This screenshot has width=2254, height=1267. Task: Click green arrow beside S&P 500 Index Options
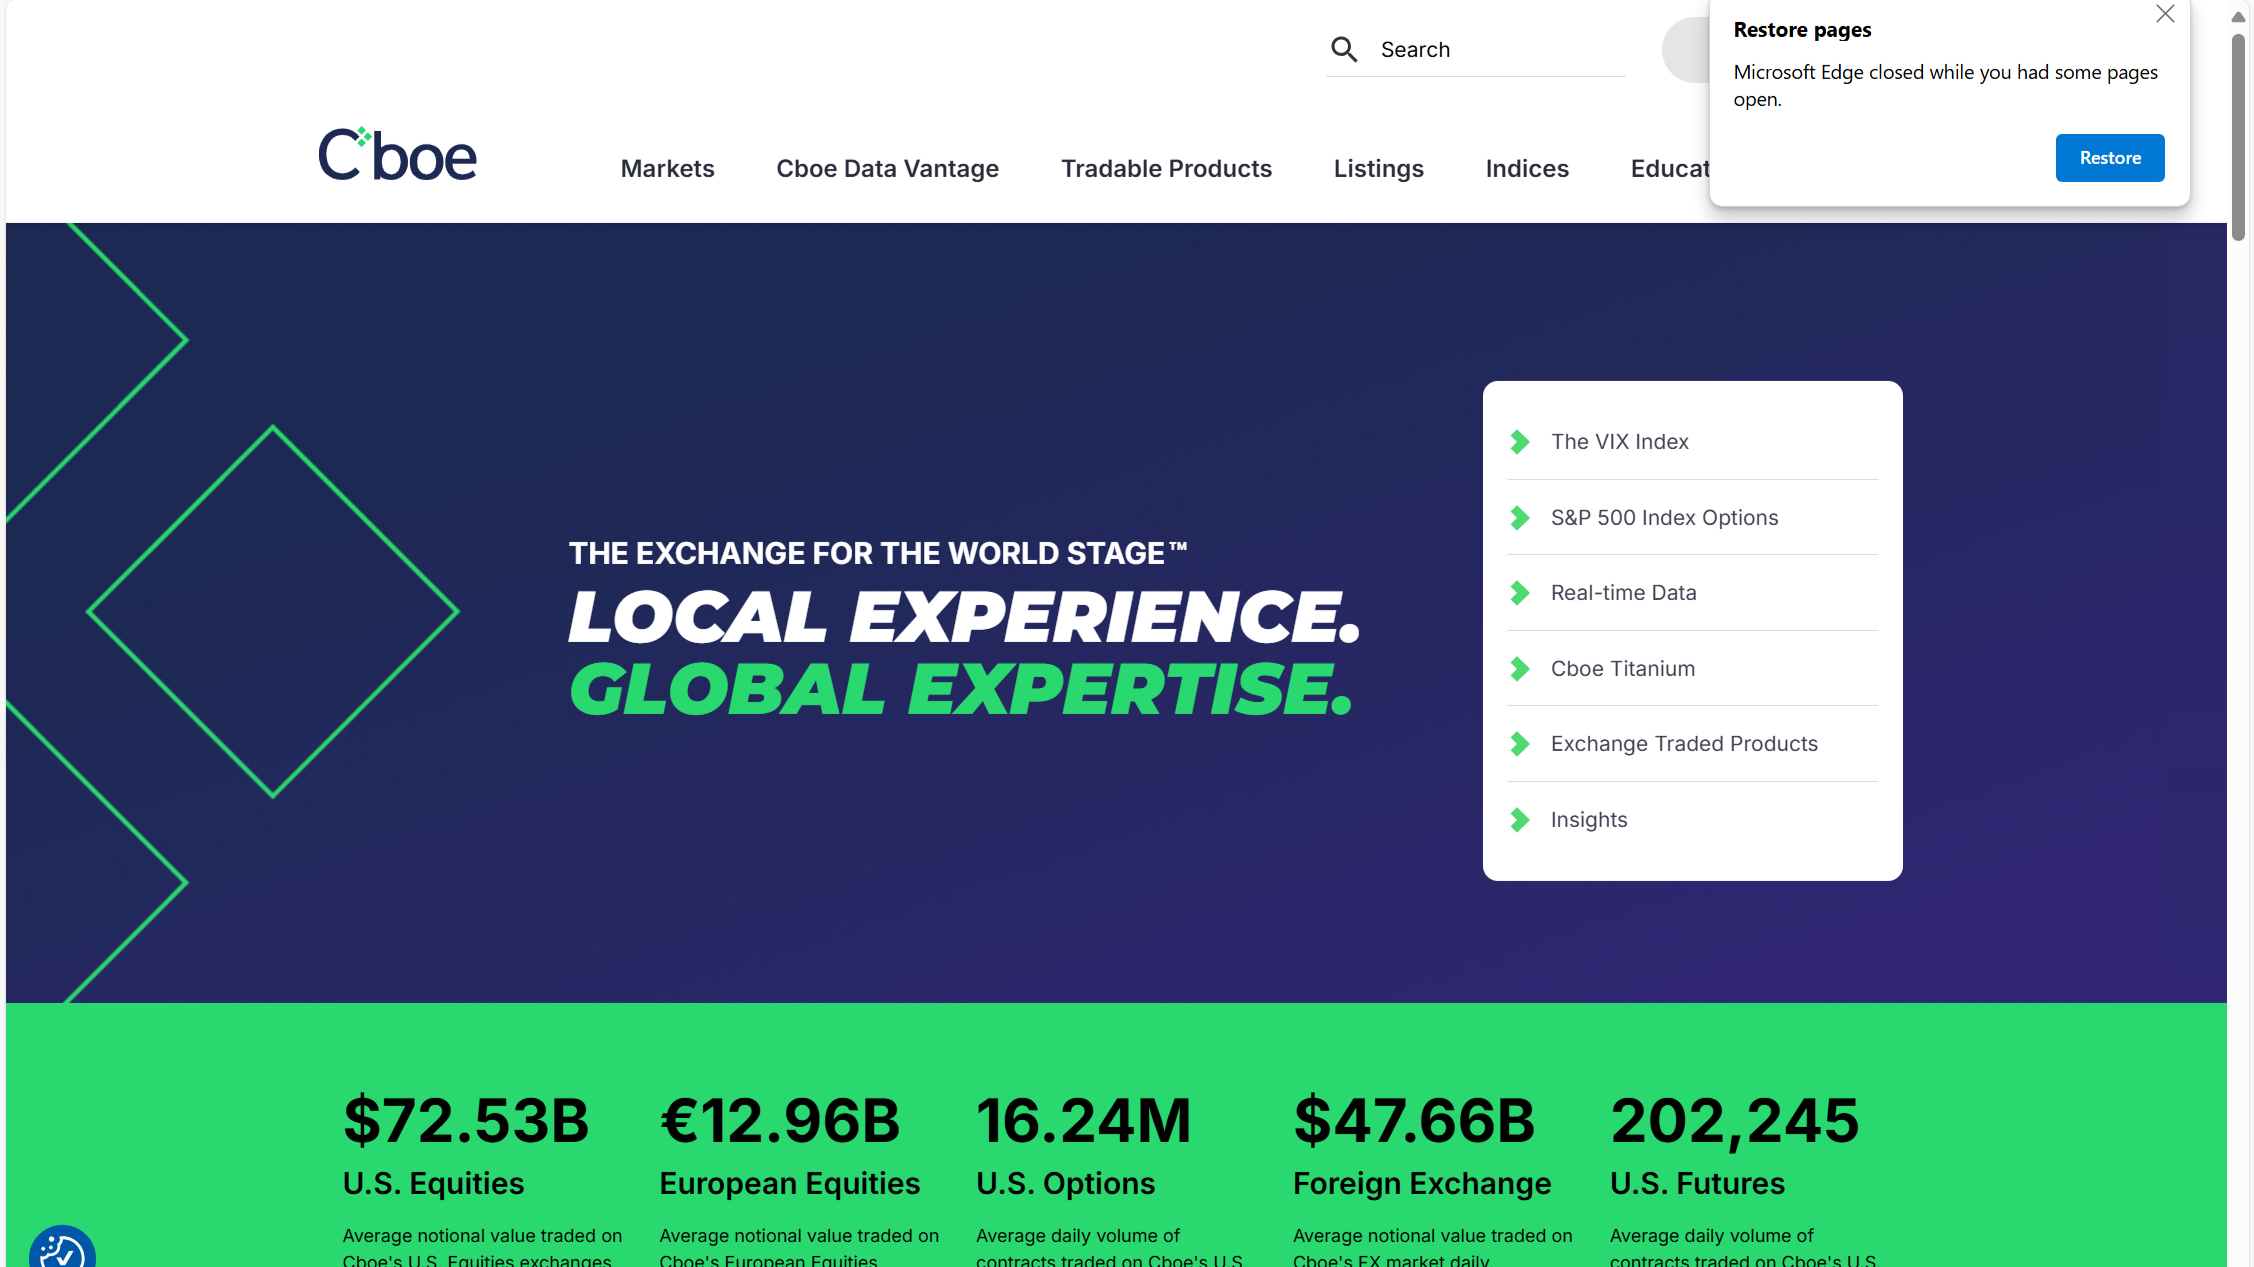click(1520, 518)
